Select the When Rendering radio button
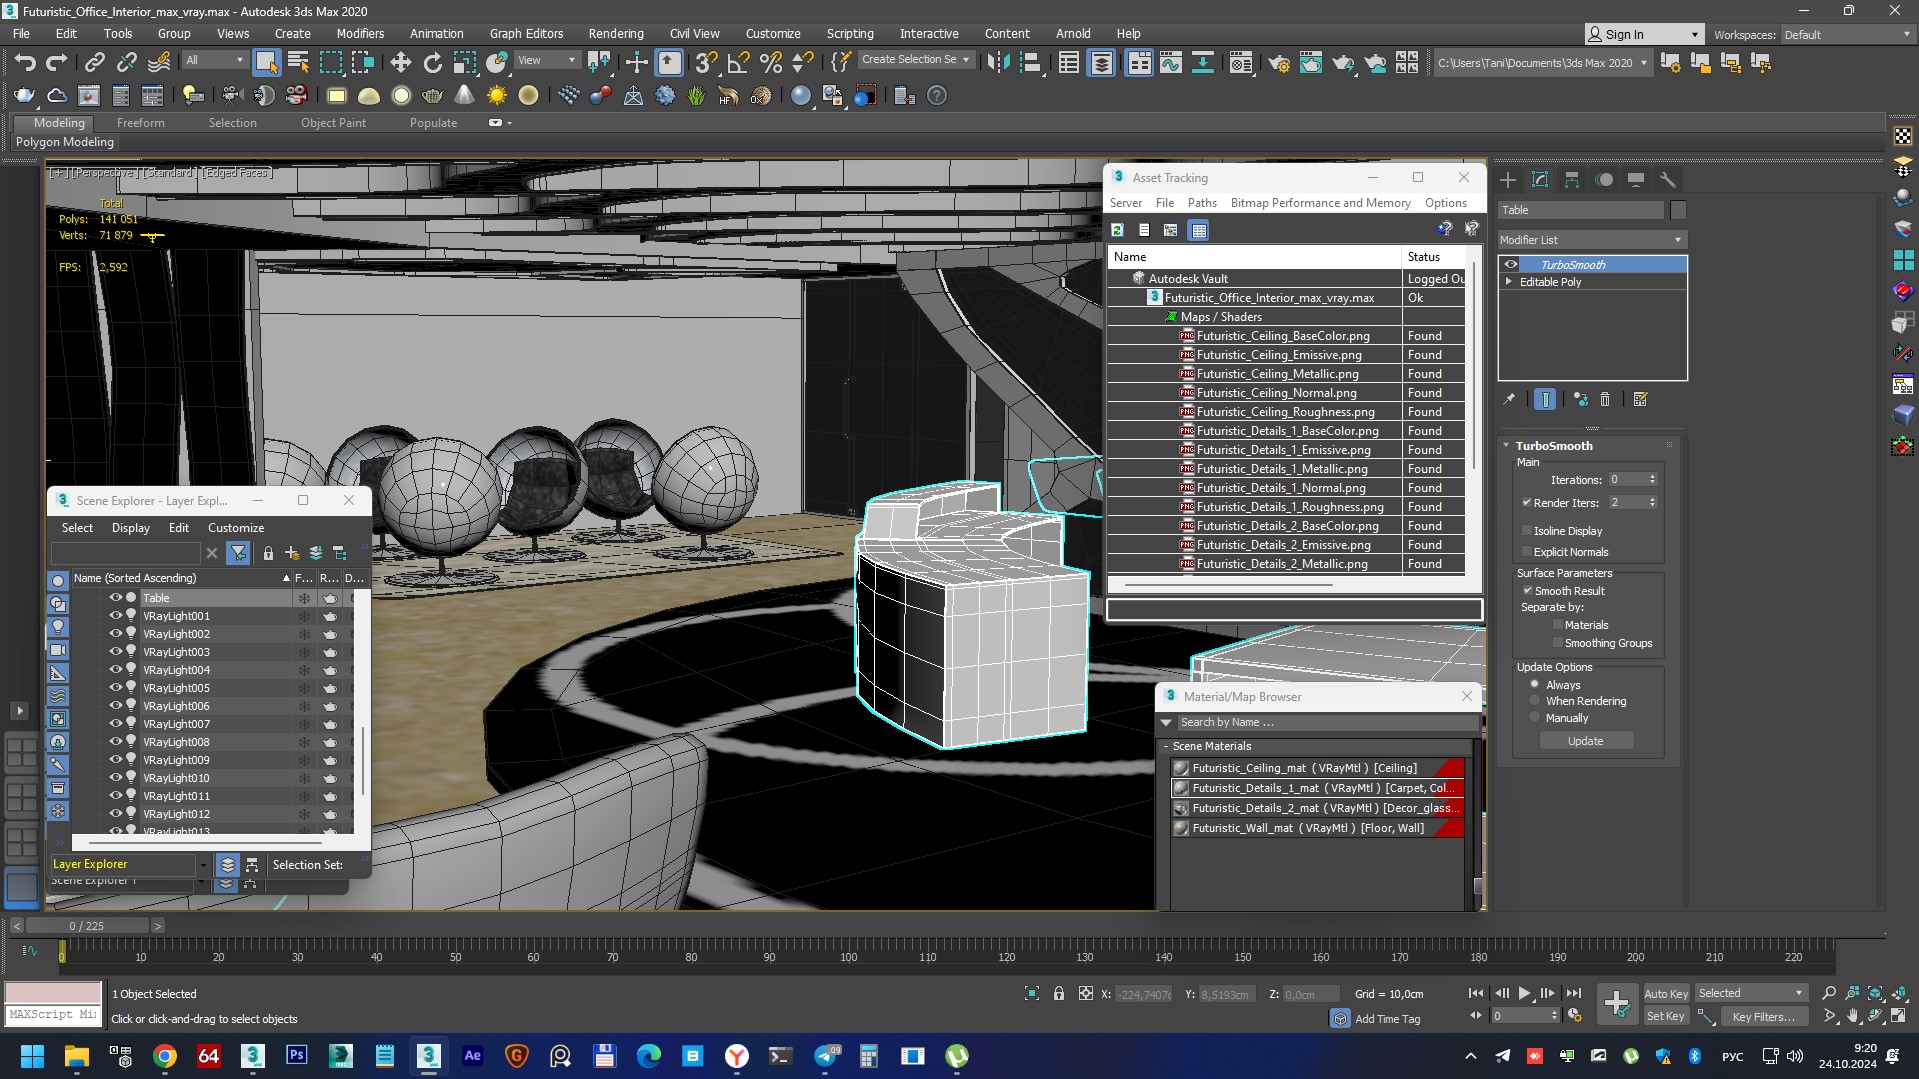The height and width of the screenshot is (1079, 1919). point(1535,701)
